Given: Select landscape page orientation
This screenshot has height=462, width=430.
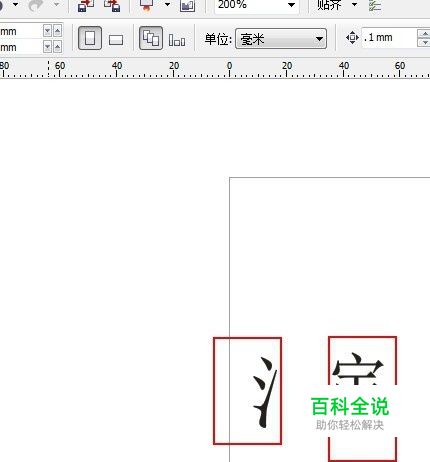Looking at the screenshot, I should 116,40.
